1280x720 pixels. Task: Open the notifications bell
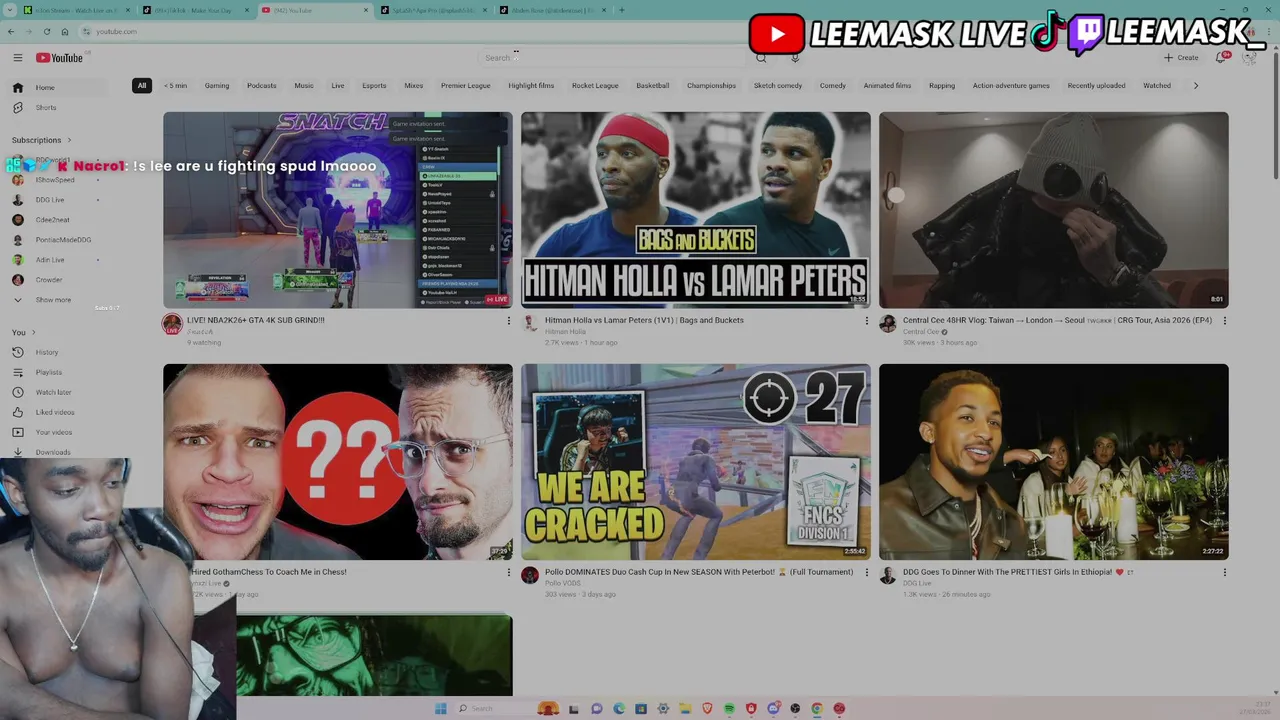tap(1221, 58)
